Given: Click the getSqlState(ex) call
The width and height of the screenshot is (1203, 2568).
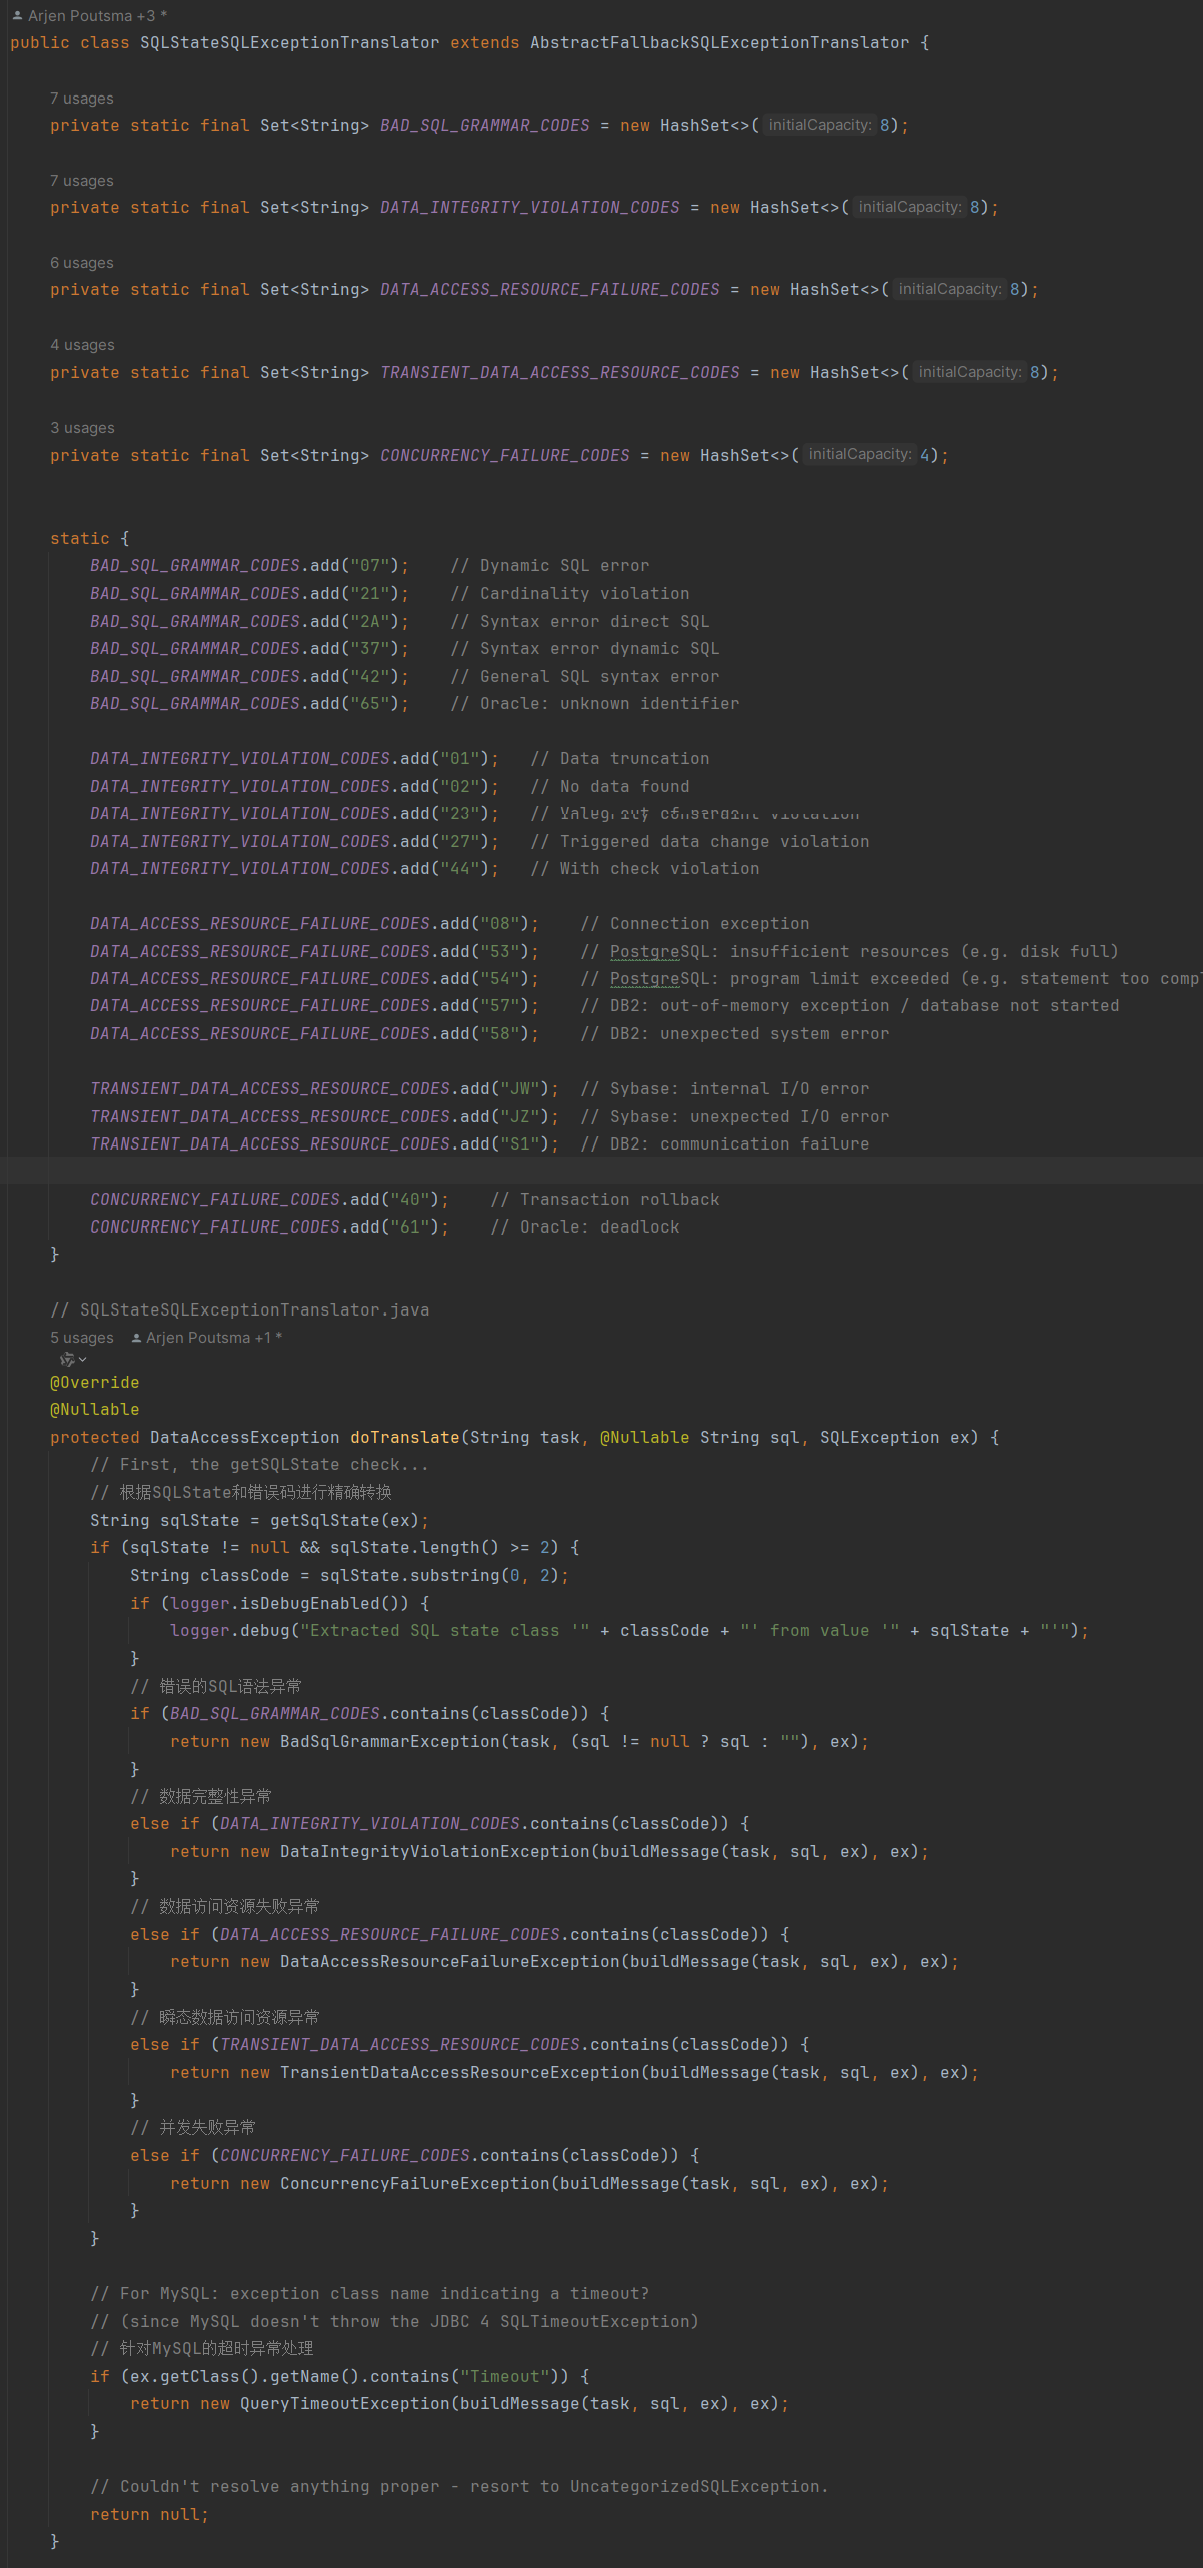Looking at the screenshot, I should point(344,1521).
